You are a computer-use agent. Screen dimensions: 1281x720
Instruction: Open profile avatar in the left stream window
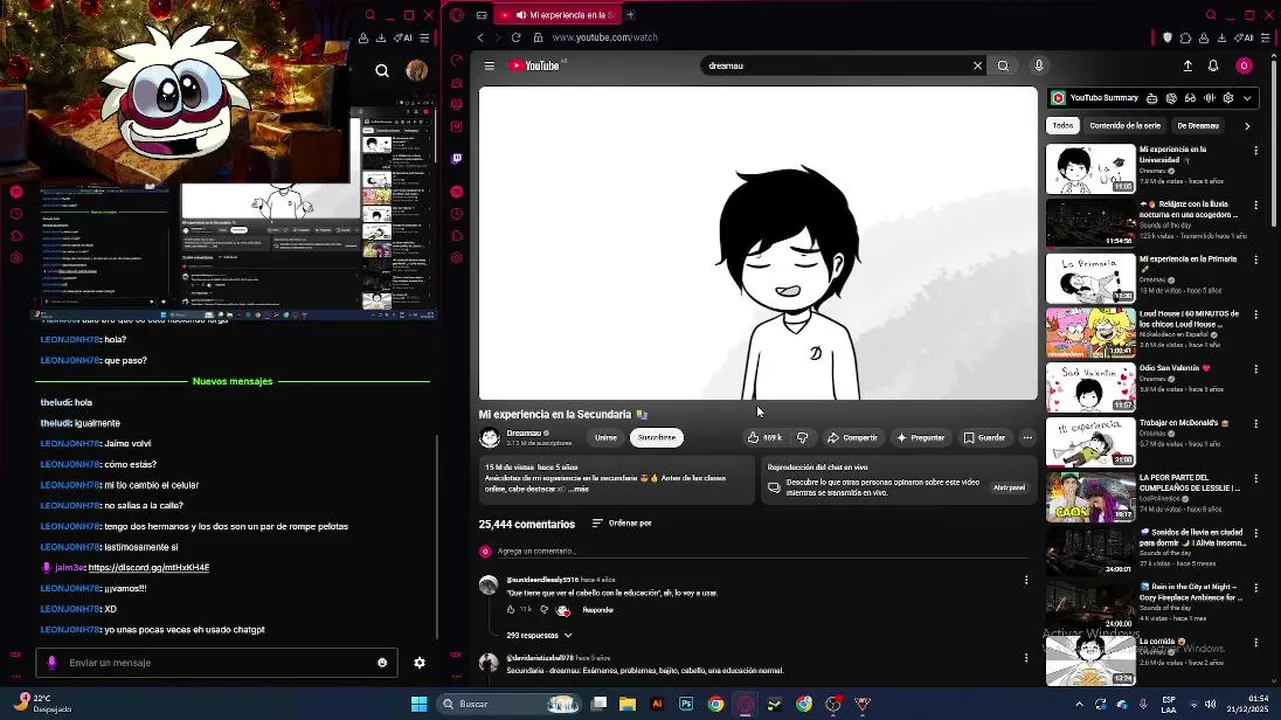pos(417,70)
